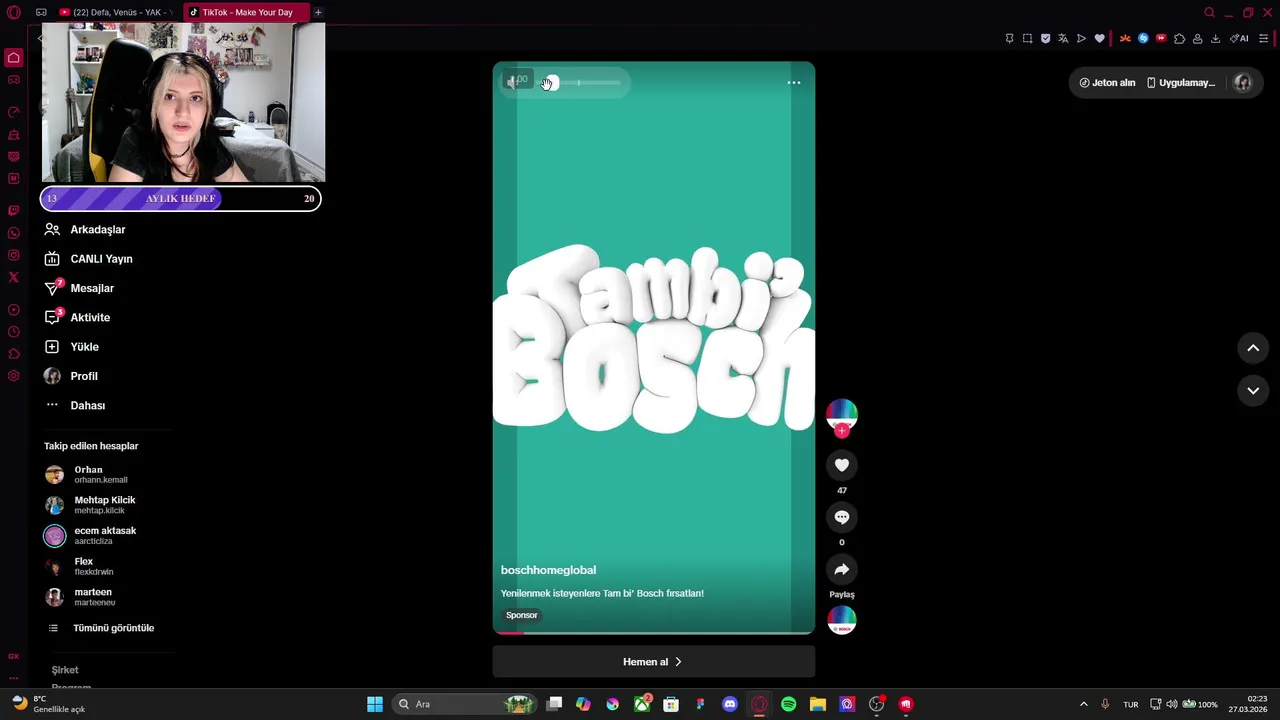Switch to the YouTube Defa, Venüs tab

(x=116, y=13)
